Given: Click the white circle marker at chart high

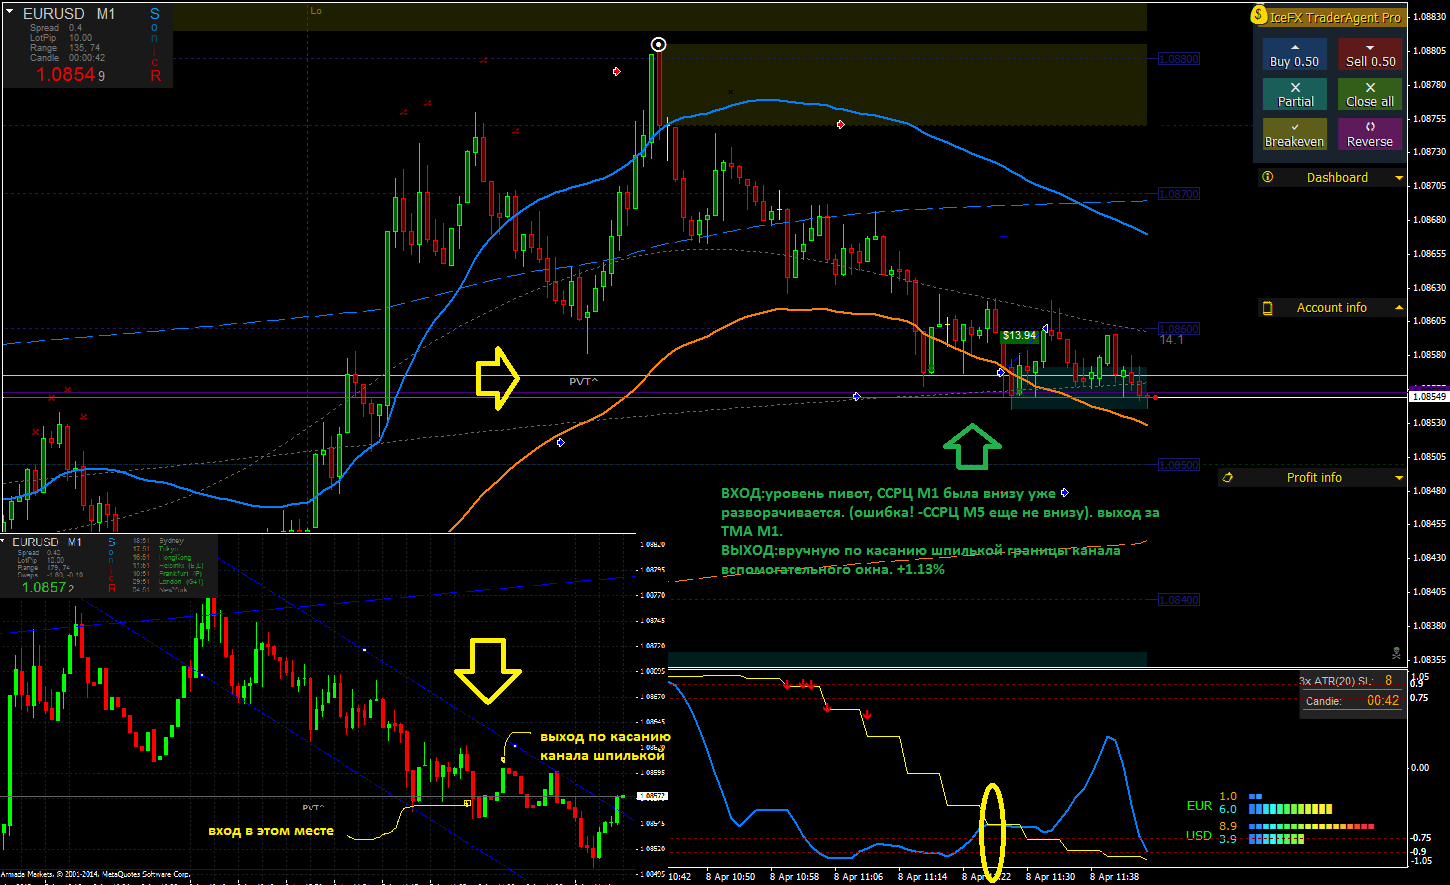Looking at the screenshot, I should tap(658, 44).
